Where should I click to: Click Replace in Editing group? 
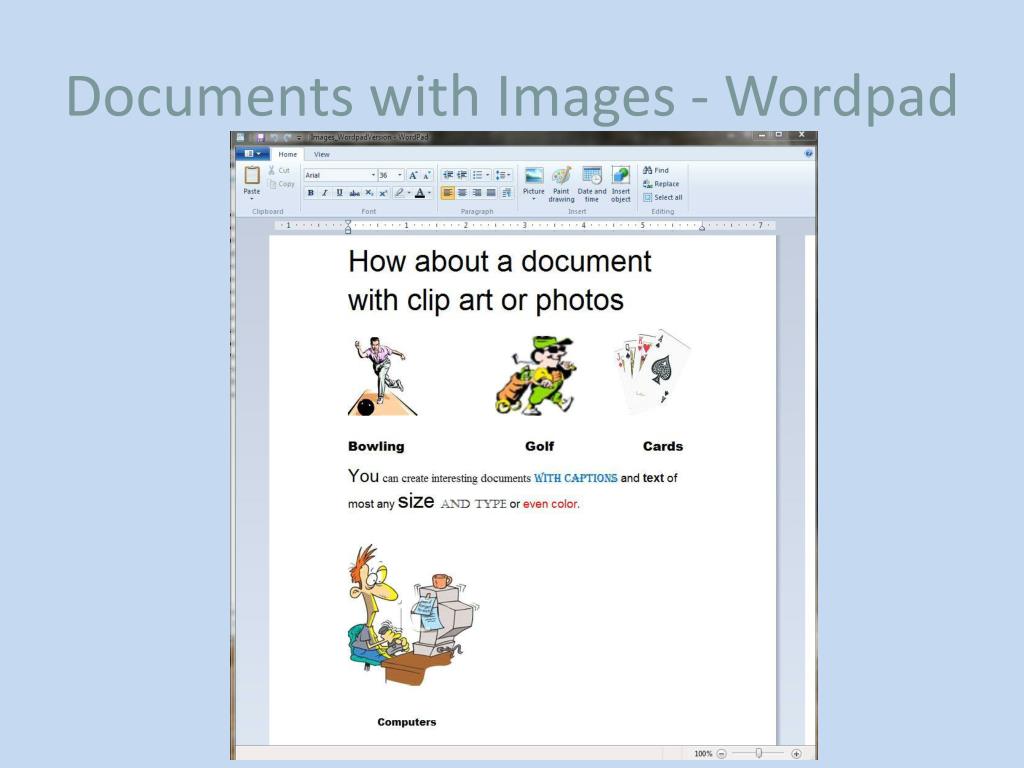[x=661, y=184]
